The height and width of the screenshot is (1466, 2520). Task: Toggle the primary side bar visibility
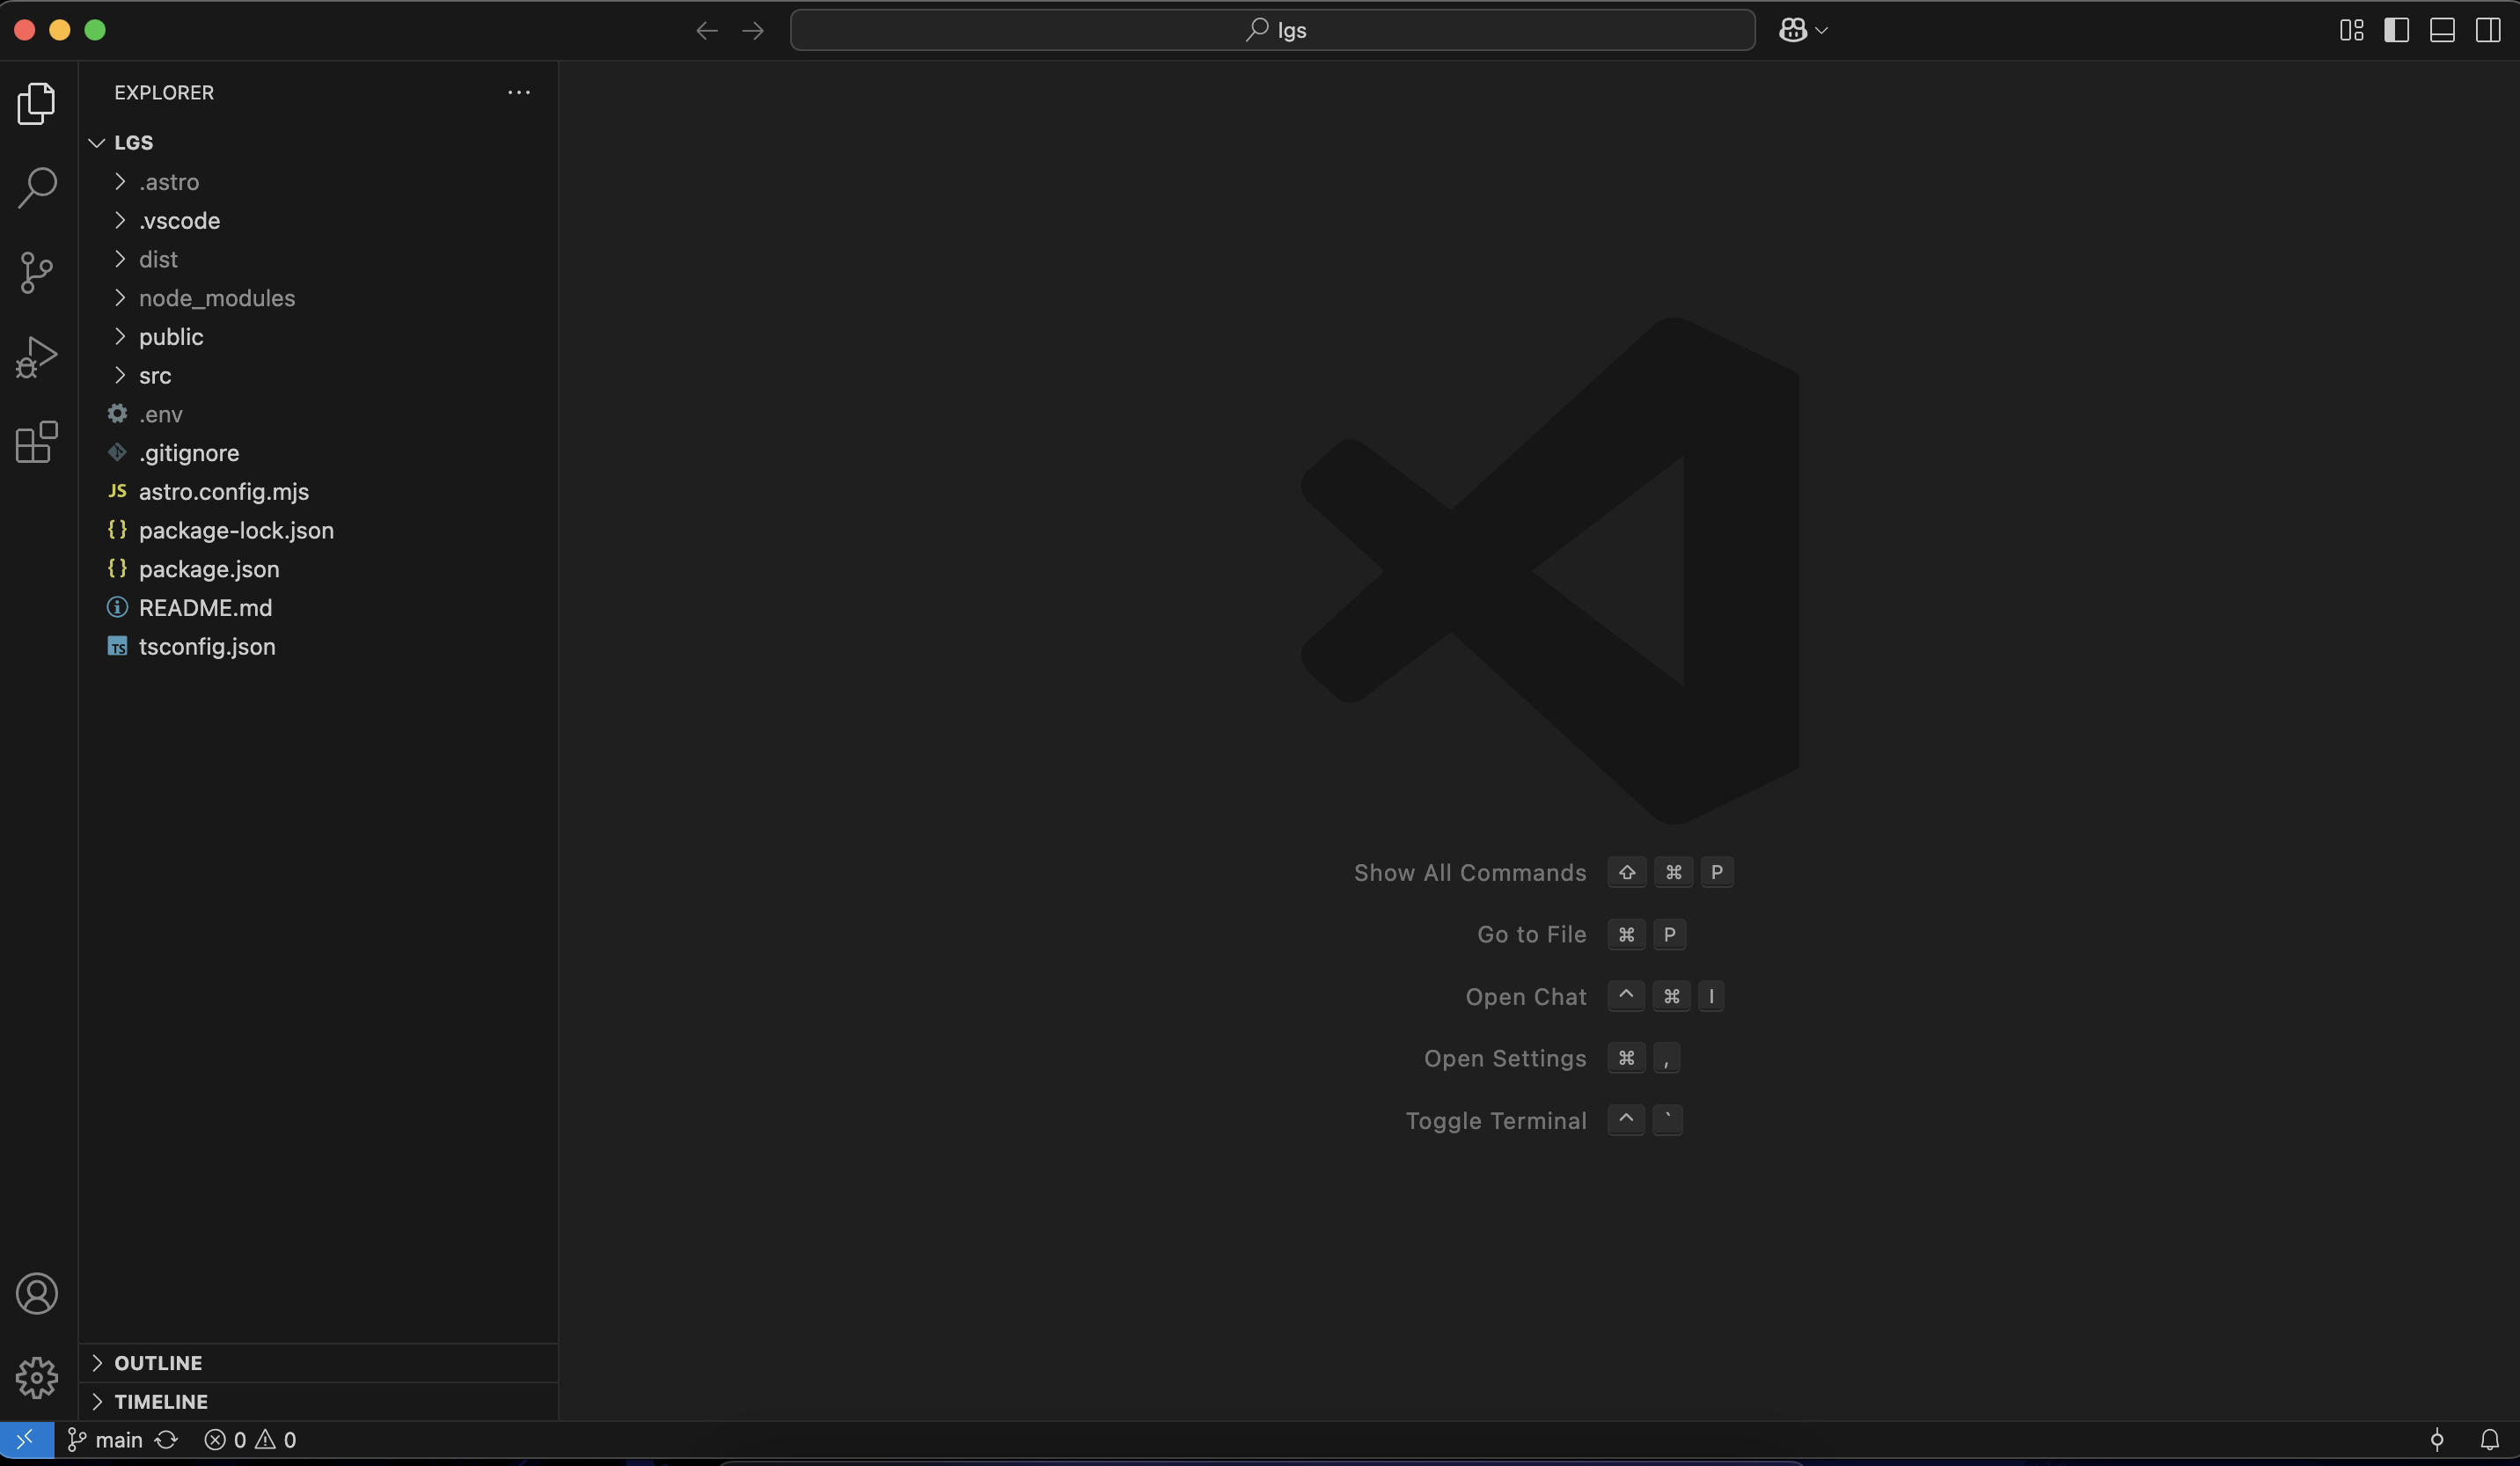[2397, 30]
